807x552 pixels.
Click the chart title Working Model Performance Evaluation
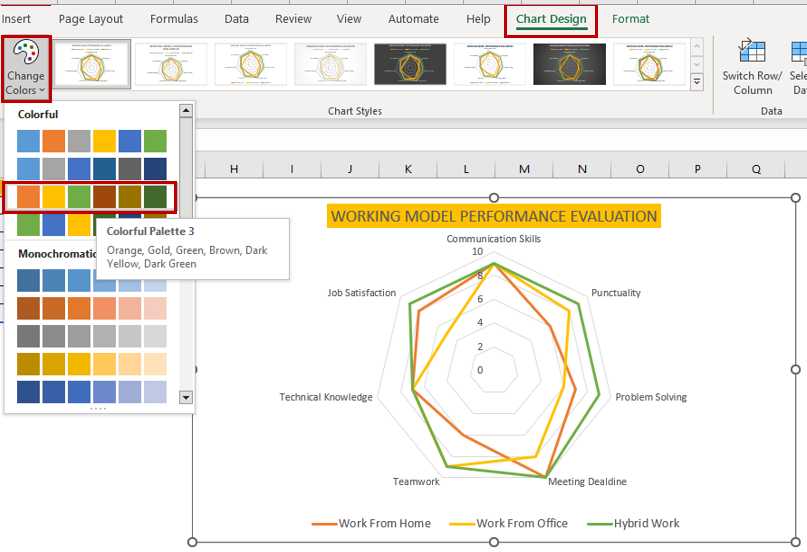click(x=494, y=216)
